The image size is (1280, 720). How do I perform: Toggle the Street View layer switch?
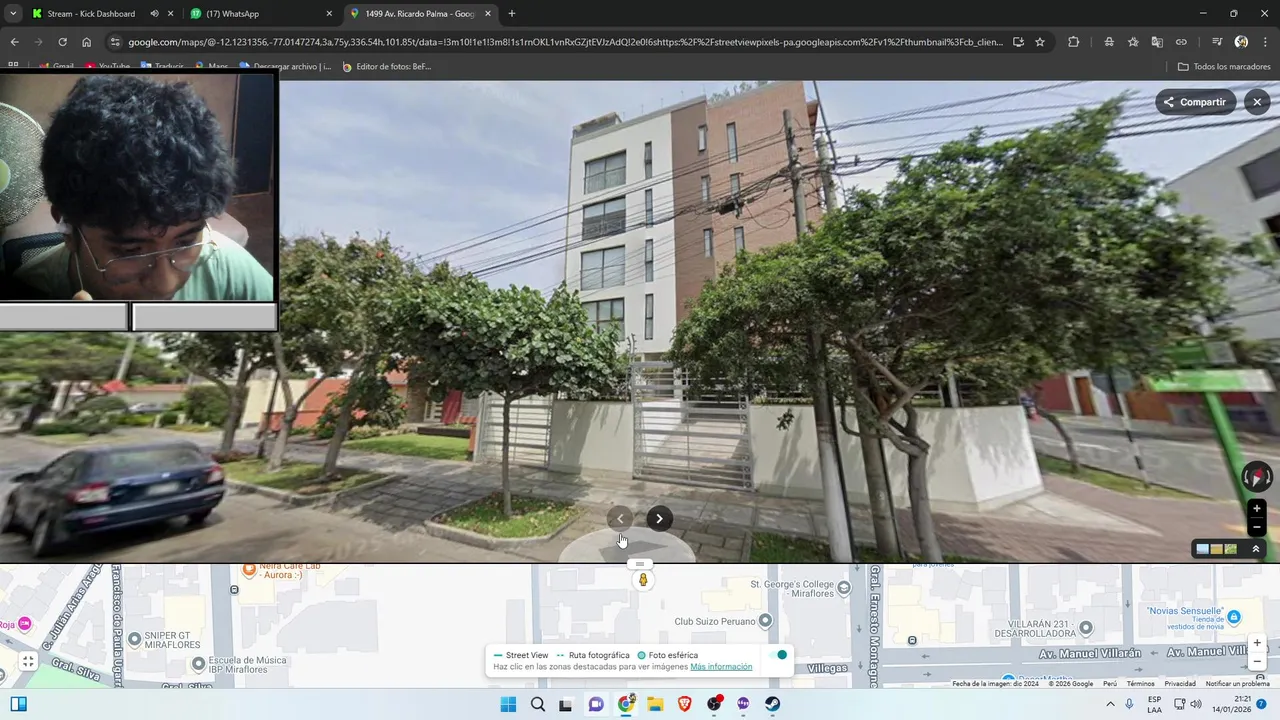coord(778,655)
